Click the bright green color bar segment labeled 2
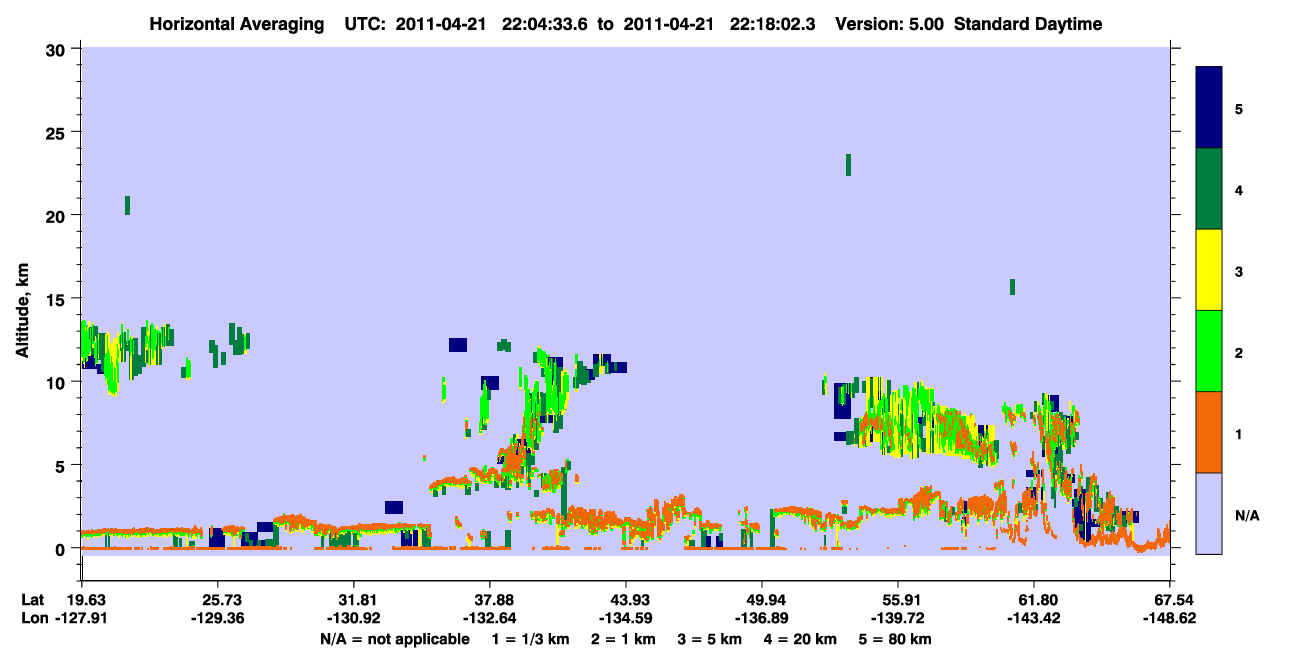 (1209, 351)
